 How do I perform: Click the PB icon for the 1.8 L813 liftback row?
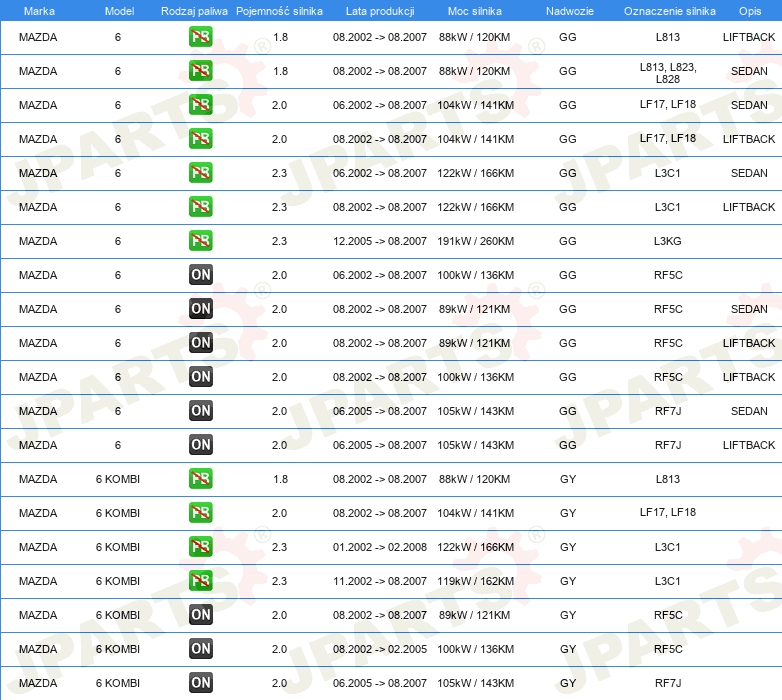pyautogui.click(x=201, y=37)
